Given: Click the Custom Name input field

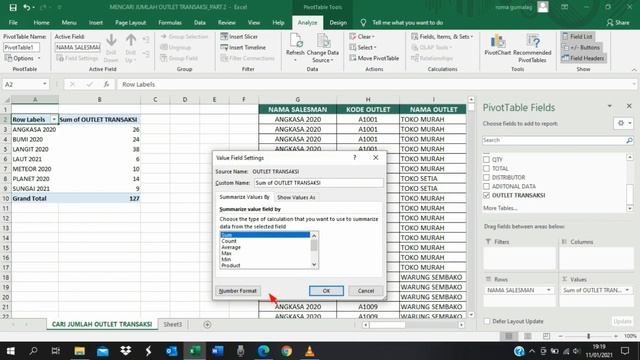Looking at the screenshot, I should click(x=319, y=183).
